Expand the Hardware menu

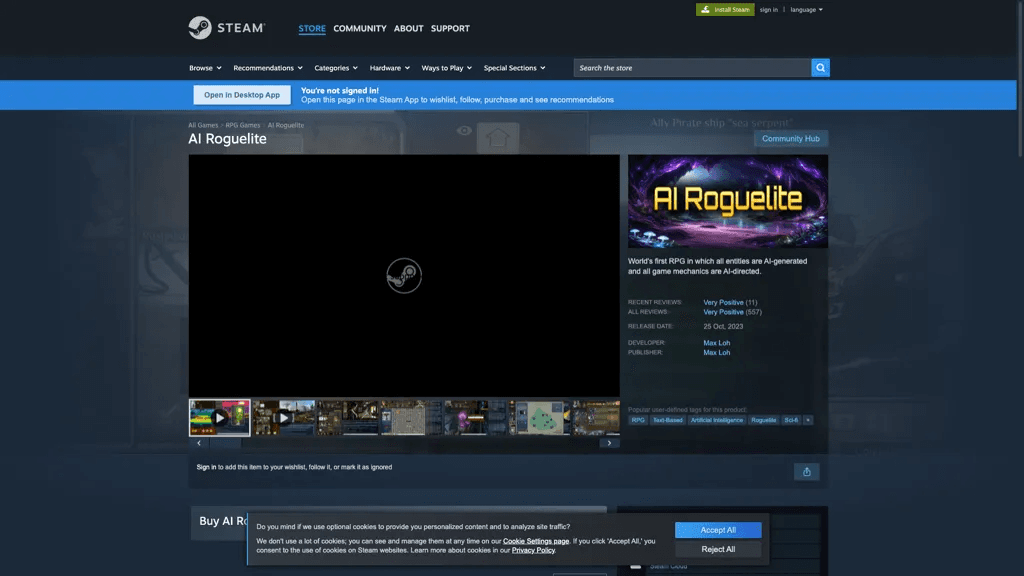(x=389, y=68)
